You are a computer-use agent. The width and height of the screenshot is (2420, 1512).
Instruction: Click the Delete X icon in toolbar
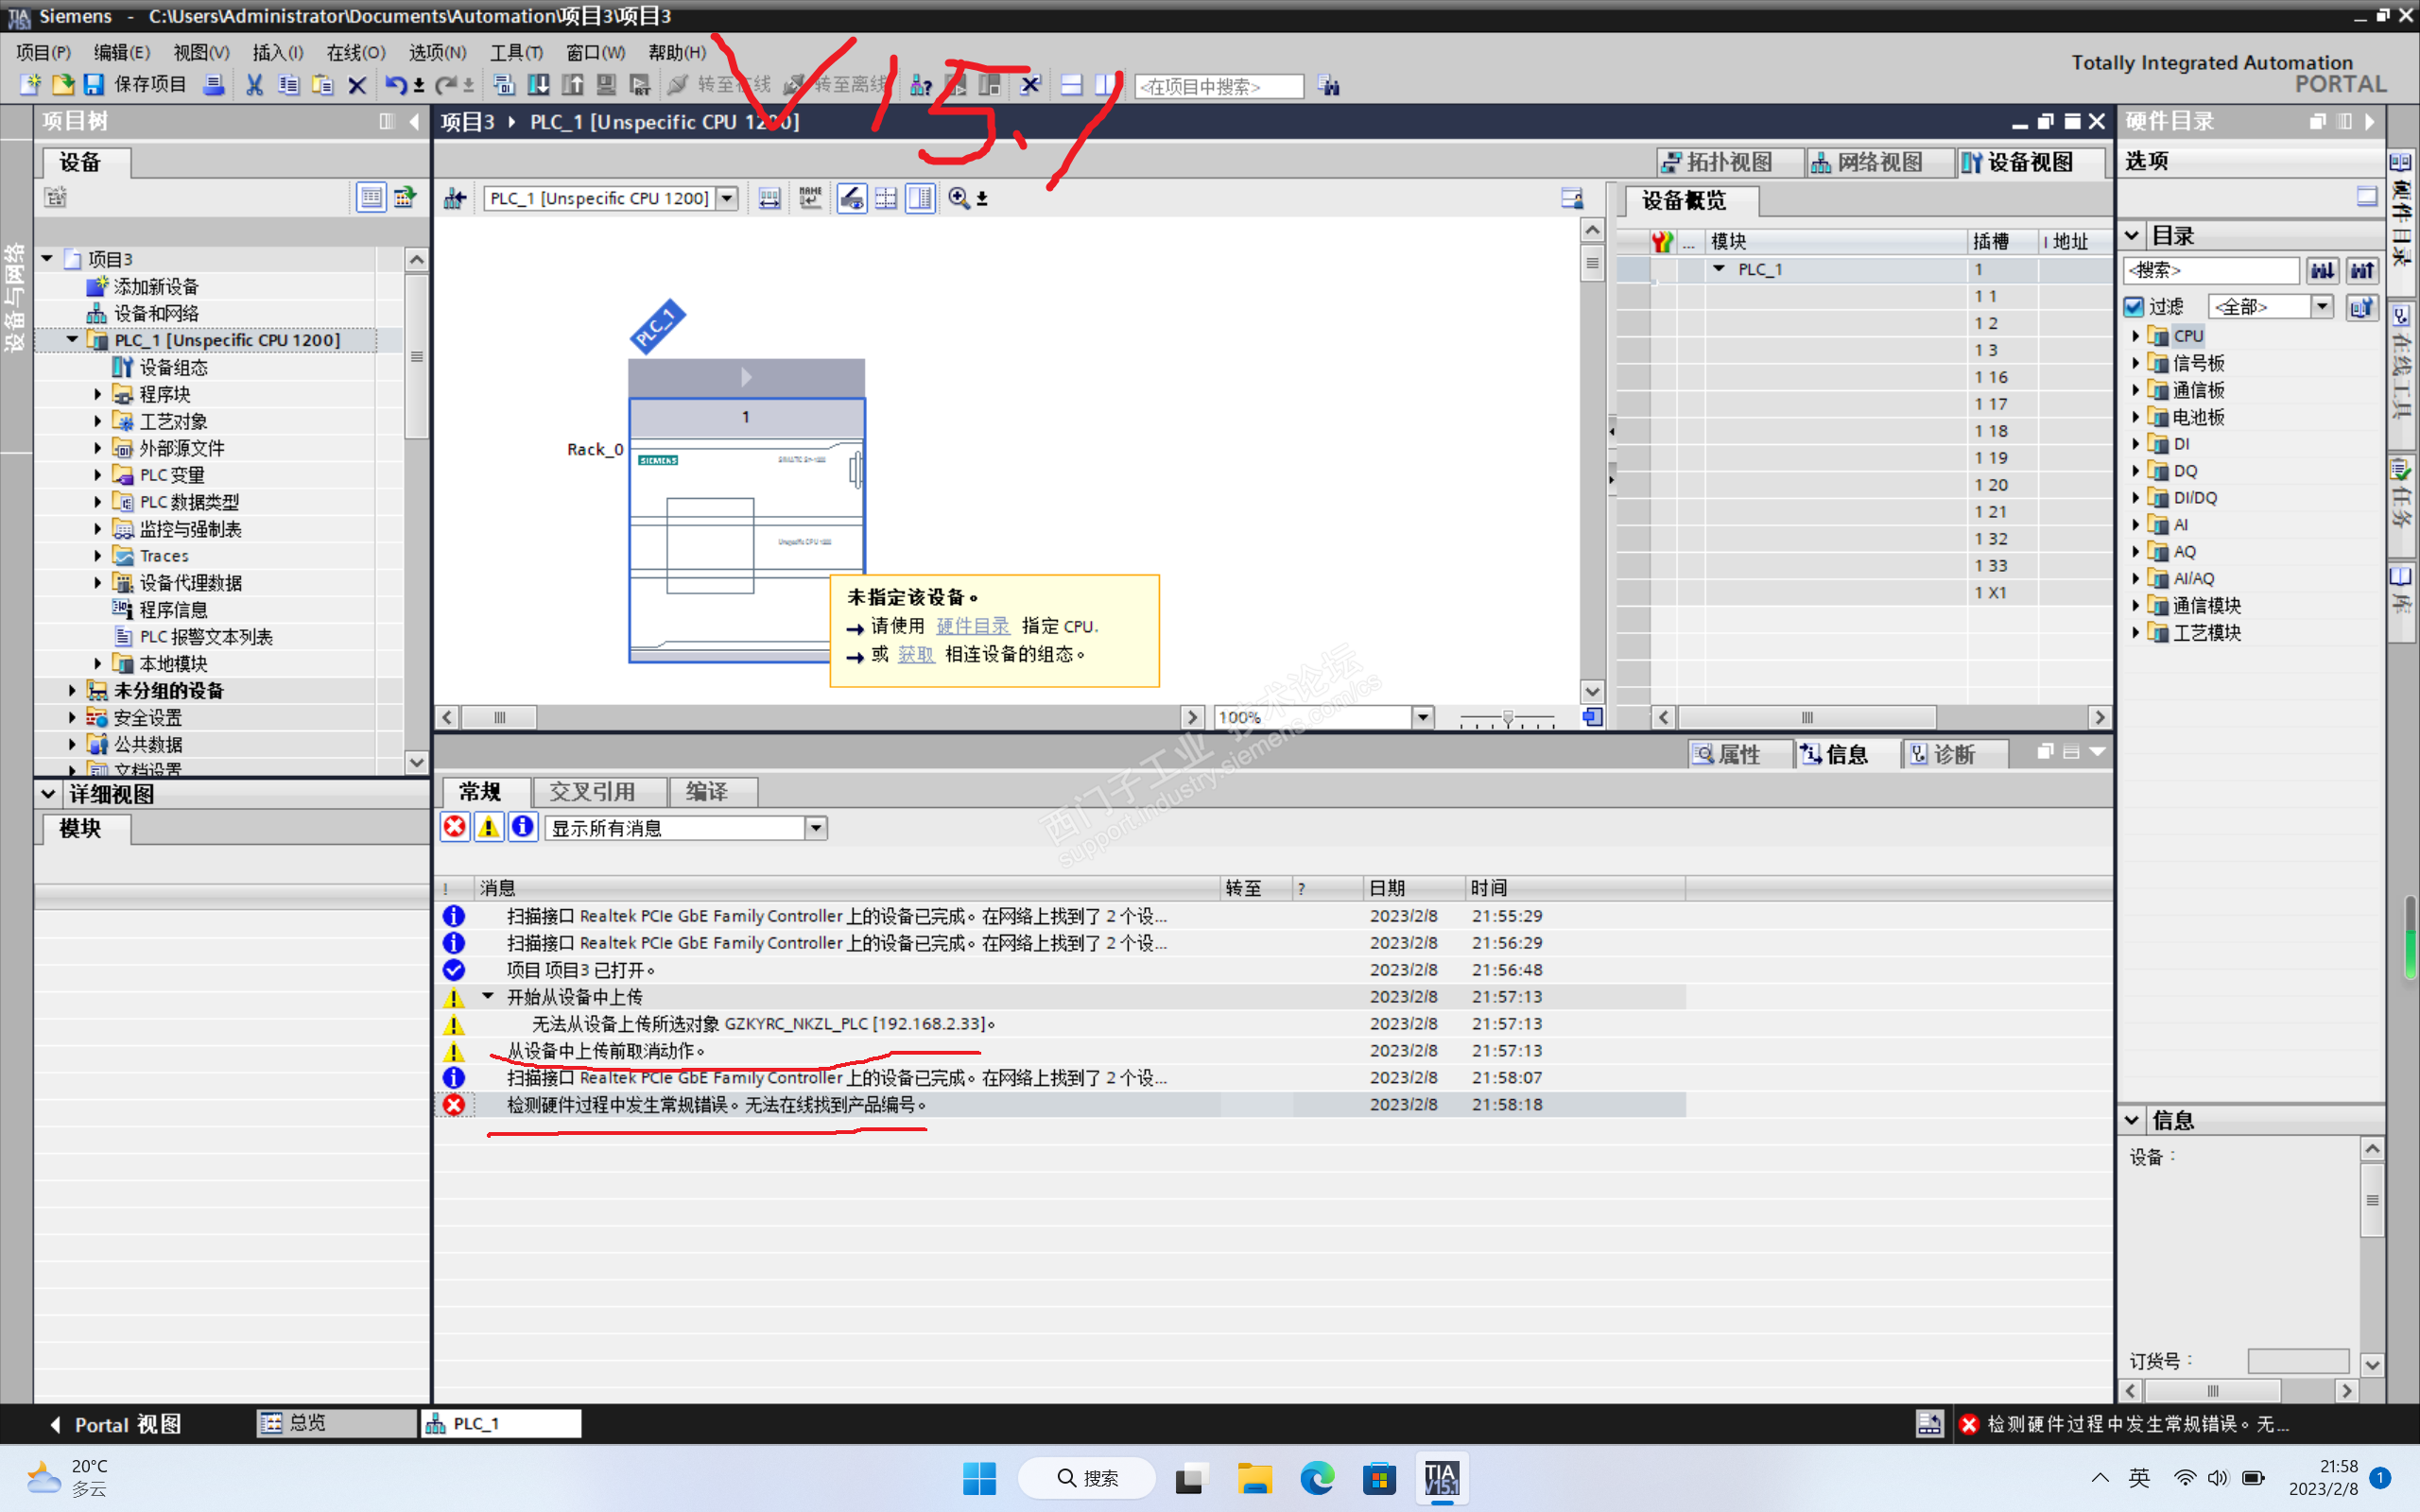pos(357,85)
